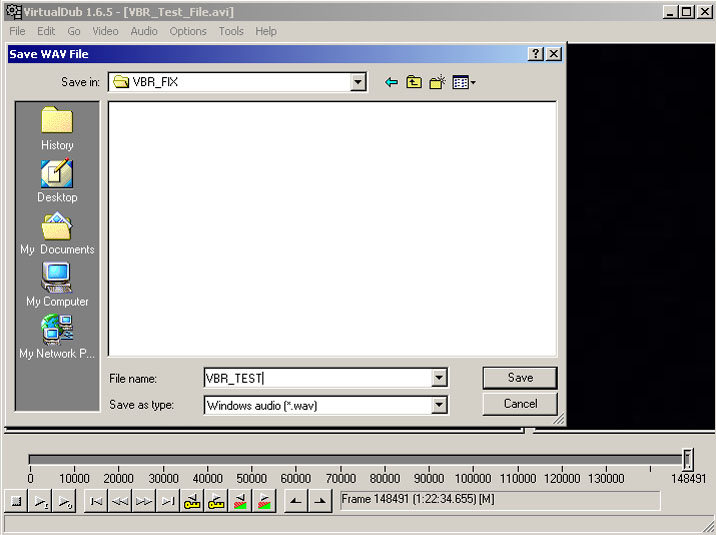Seek to previous scene change
This screenshot has width=716, height=535.
(x=240, y=501)
